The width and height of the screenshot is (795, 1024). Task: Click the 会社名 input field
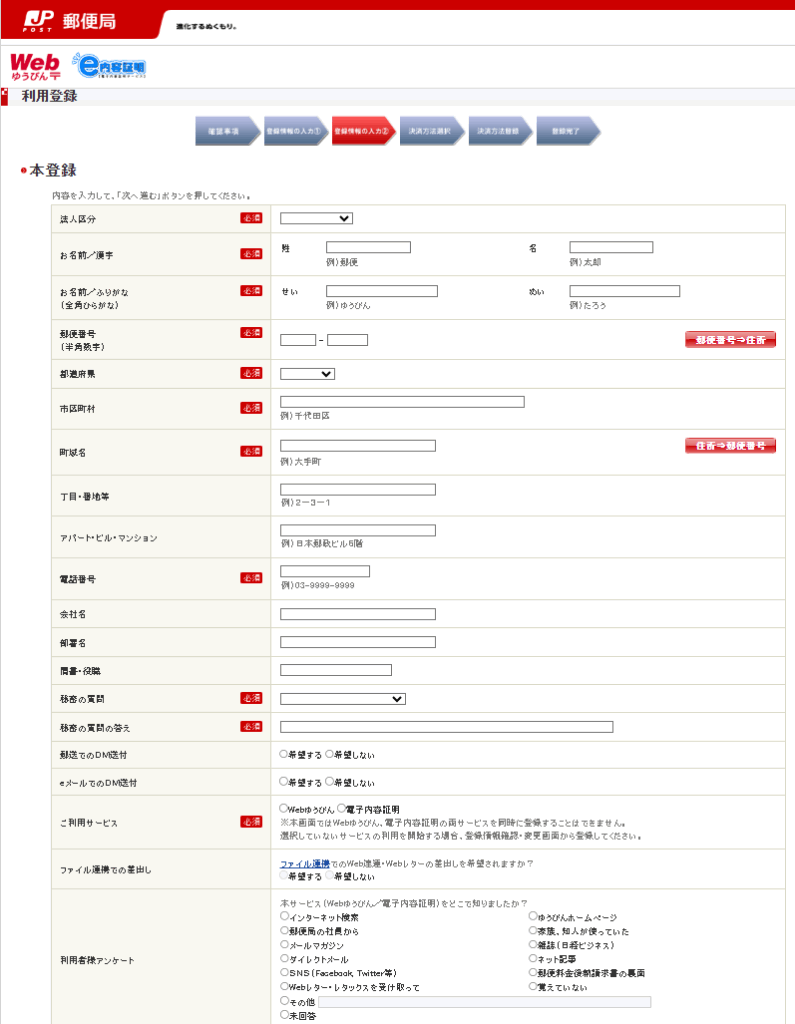pos(358,615)
